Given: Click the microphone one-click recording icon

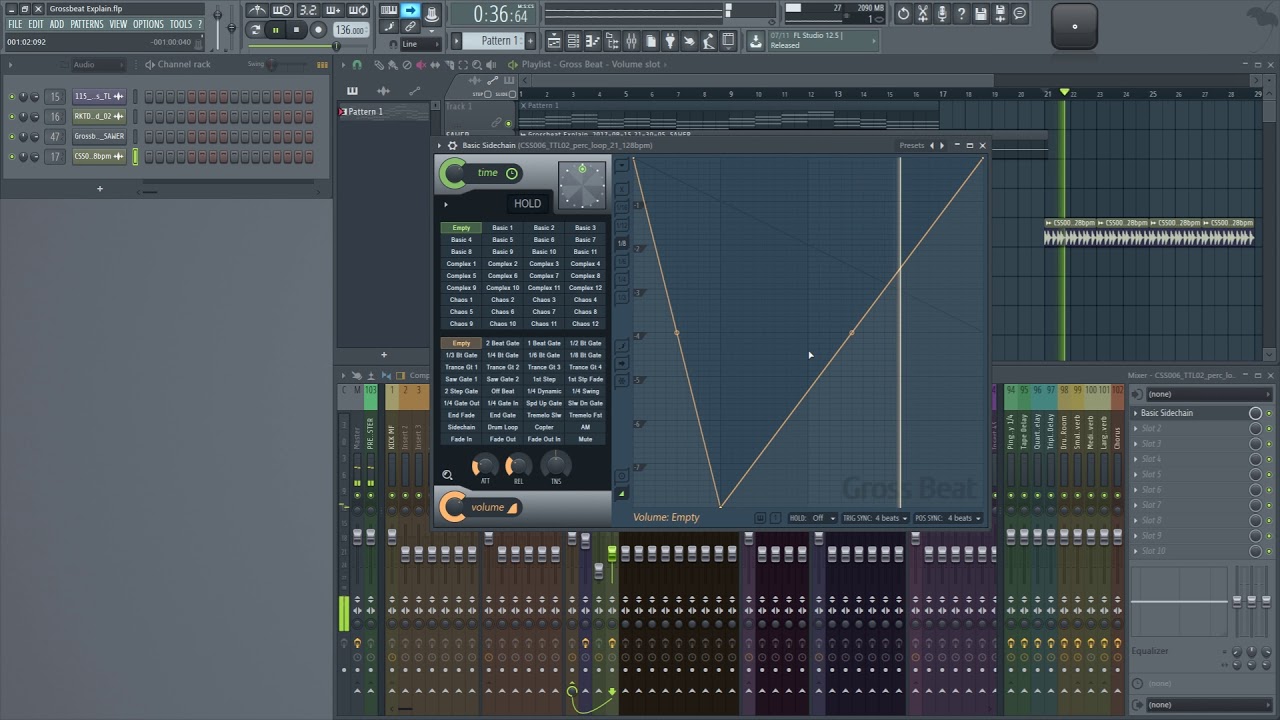Looking at the screenshot, I should (942, 13).
